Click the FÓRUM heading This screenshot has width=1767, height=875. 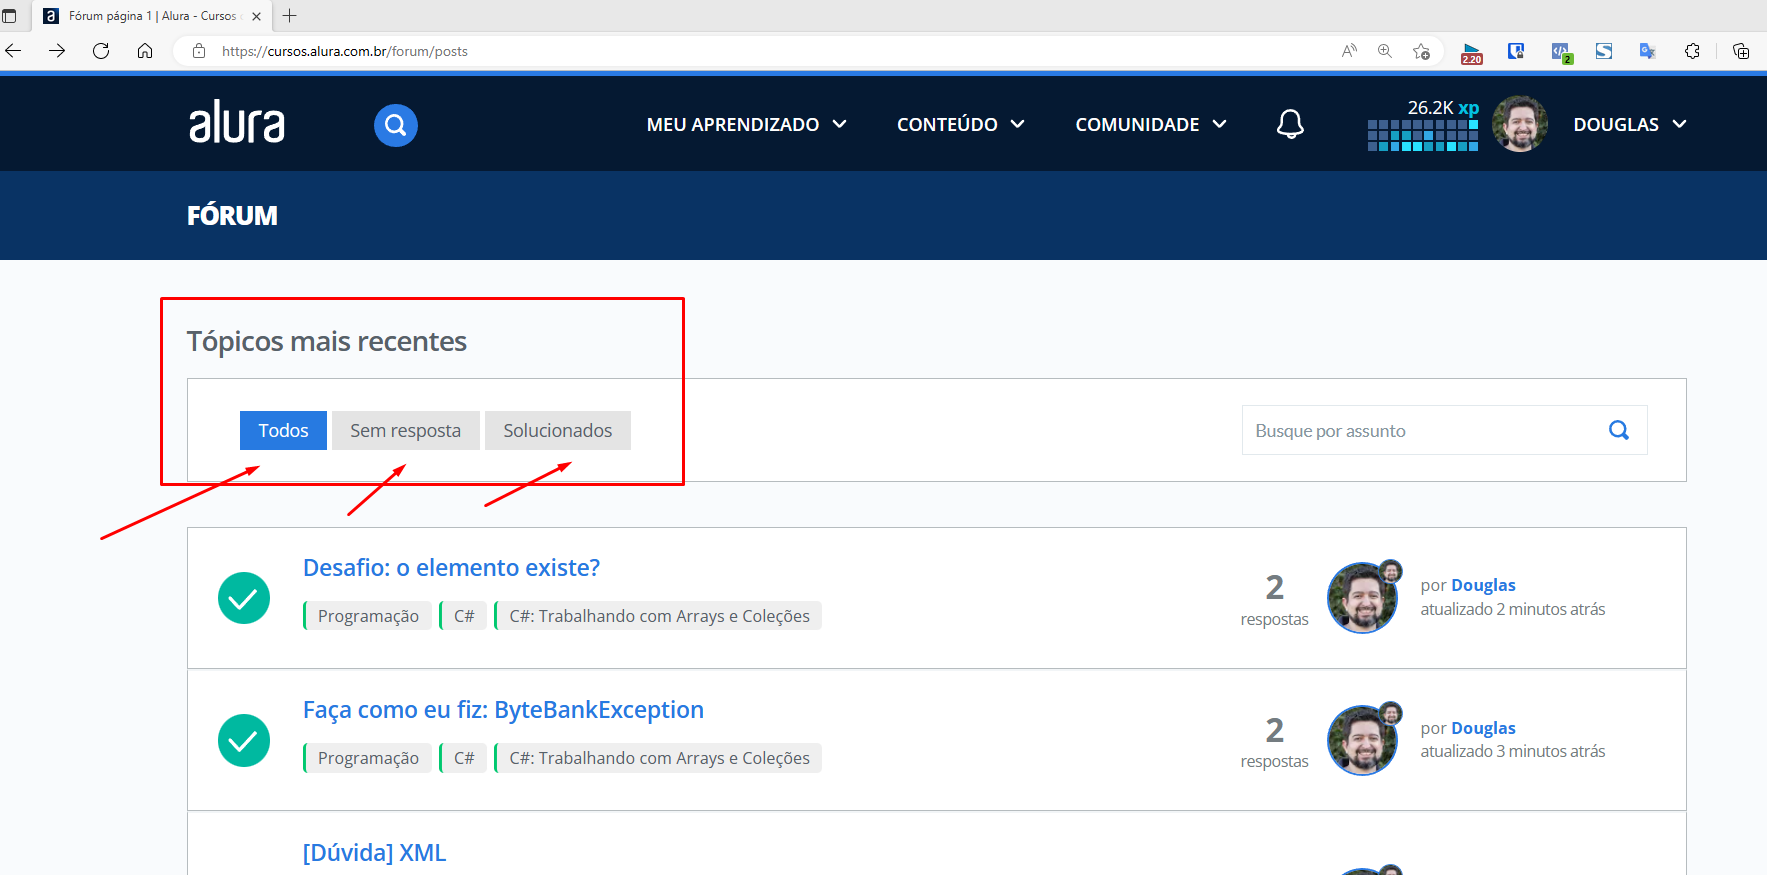click(x=232, y=215)
